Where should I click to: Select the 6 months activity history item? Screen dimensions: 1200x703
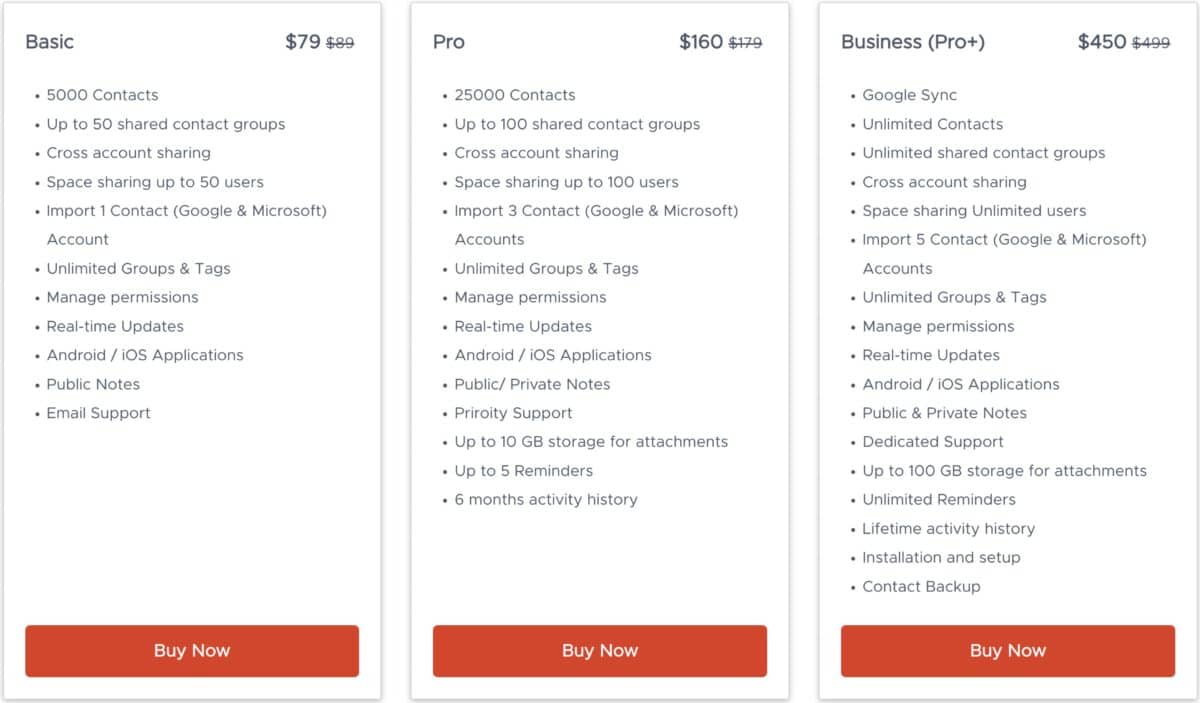pyautogui.click(x=545, y=499)
